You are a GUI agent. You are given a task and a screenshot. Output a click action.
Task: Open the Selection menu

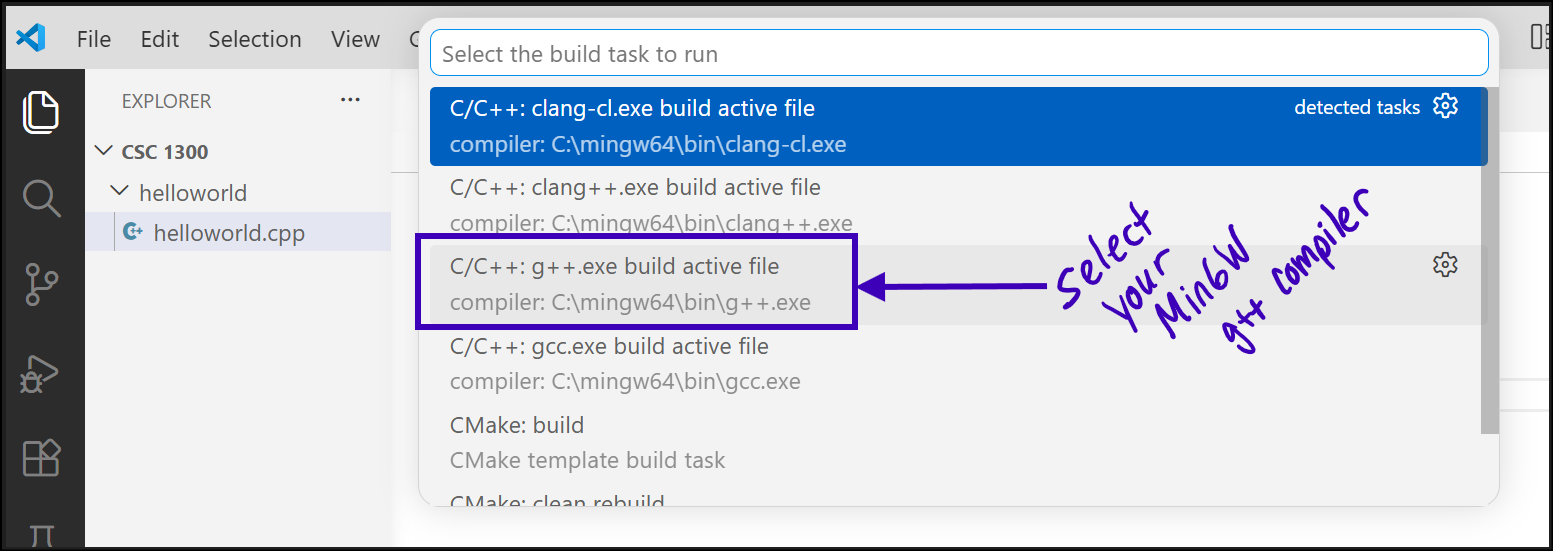(x=255, y=39)
